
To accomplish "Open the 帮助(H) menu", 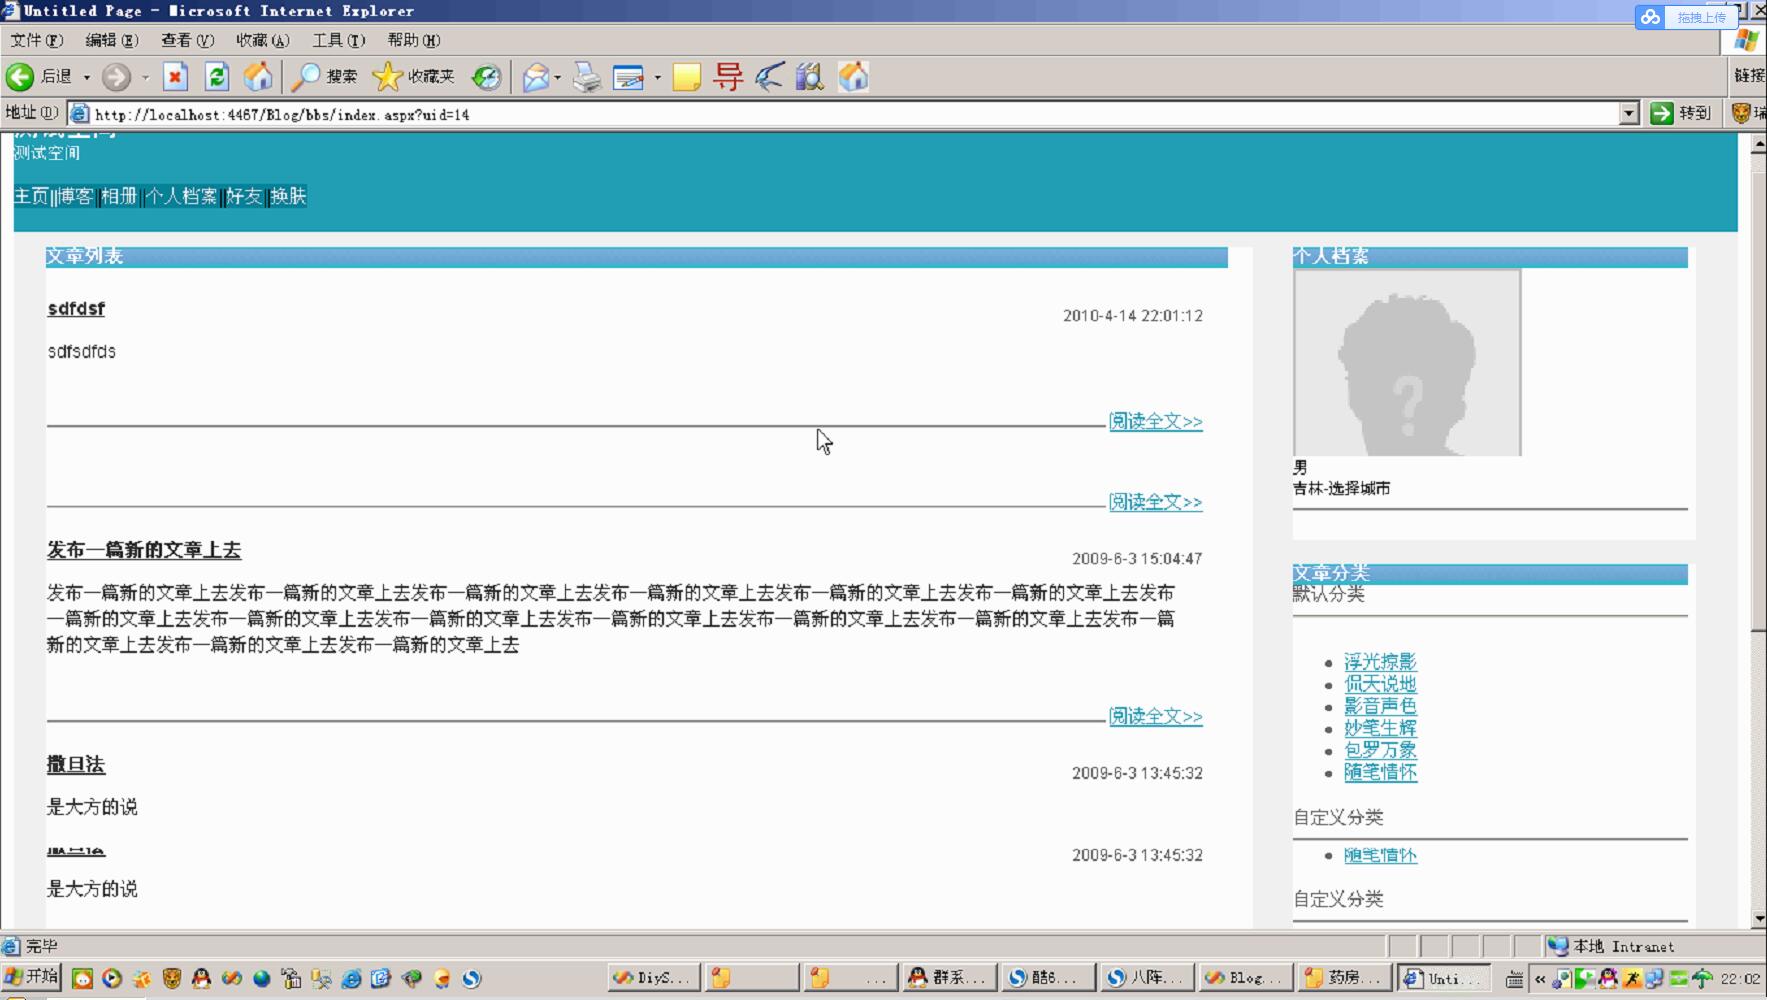I will 413,40.
